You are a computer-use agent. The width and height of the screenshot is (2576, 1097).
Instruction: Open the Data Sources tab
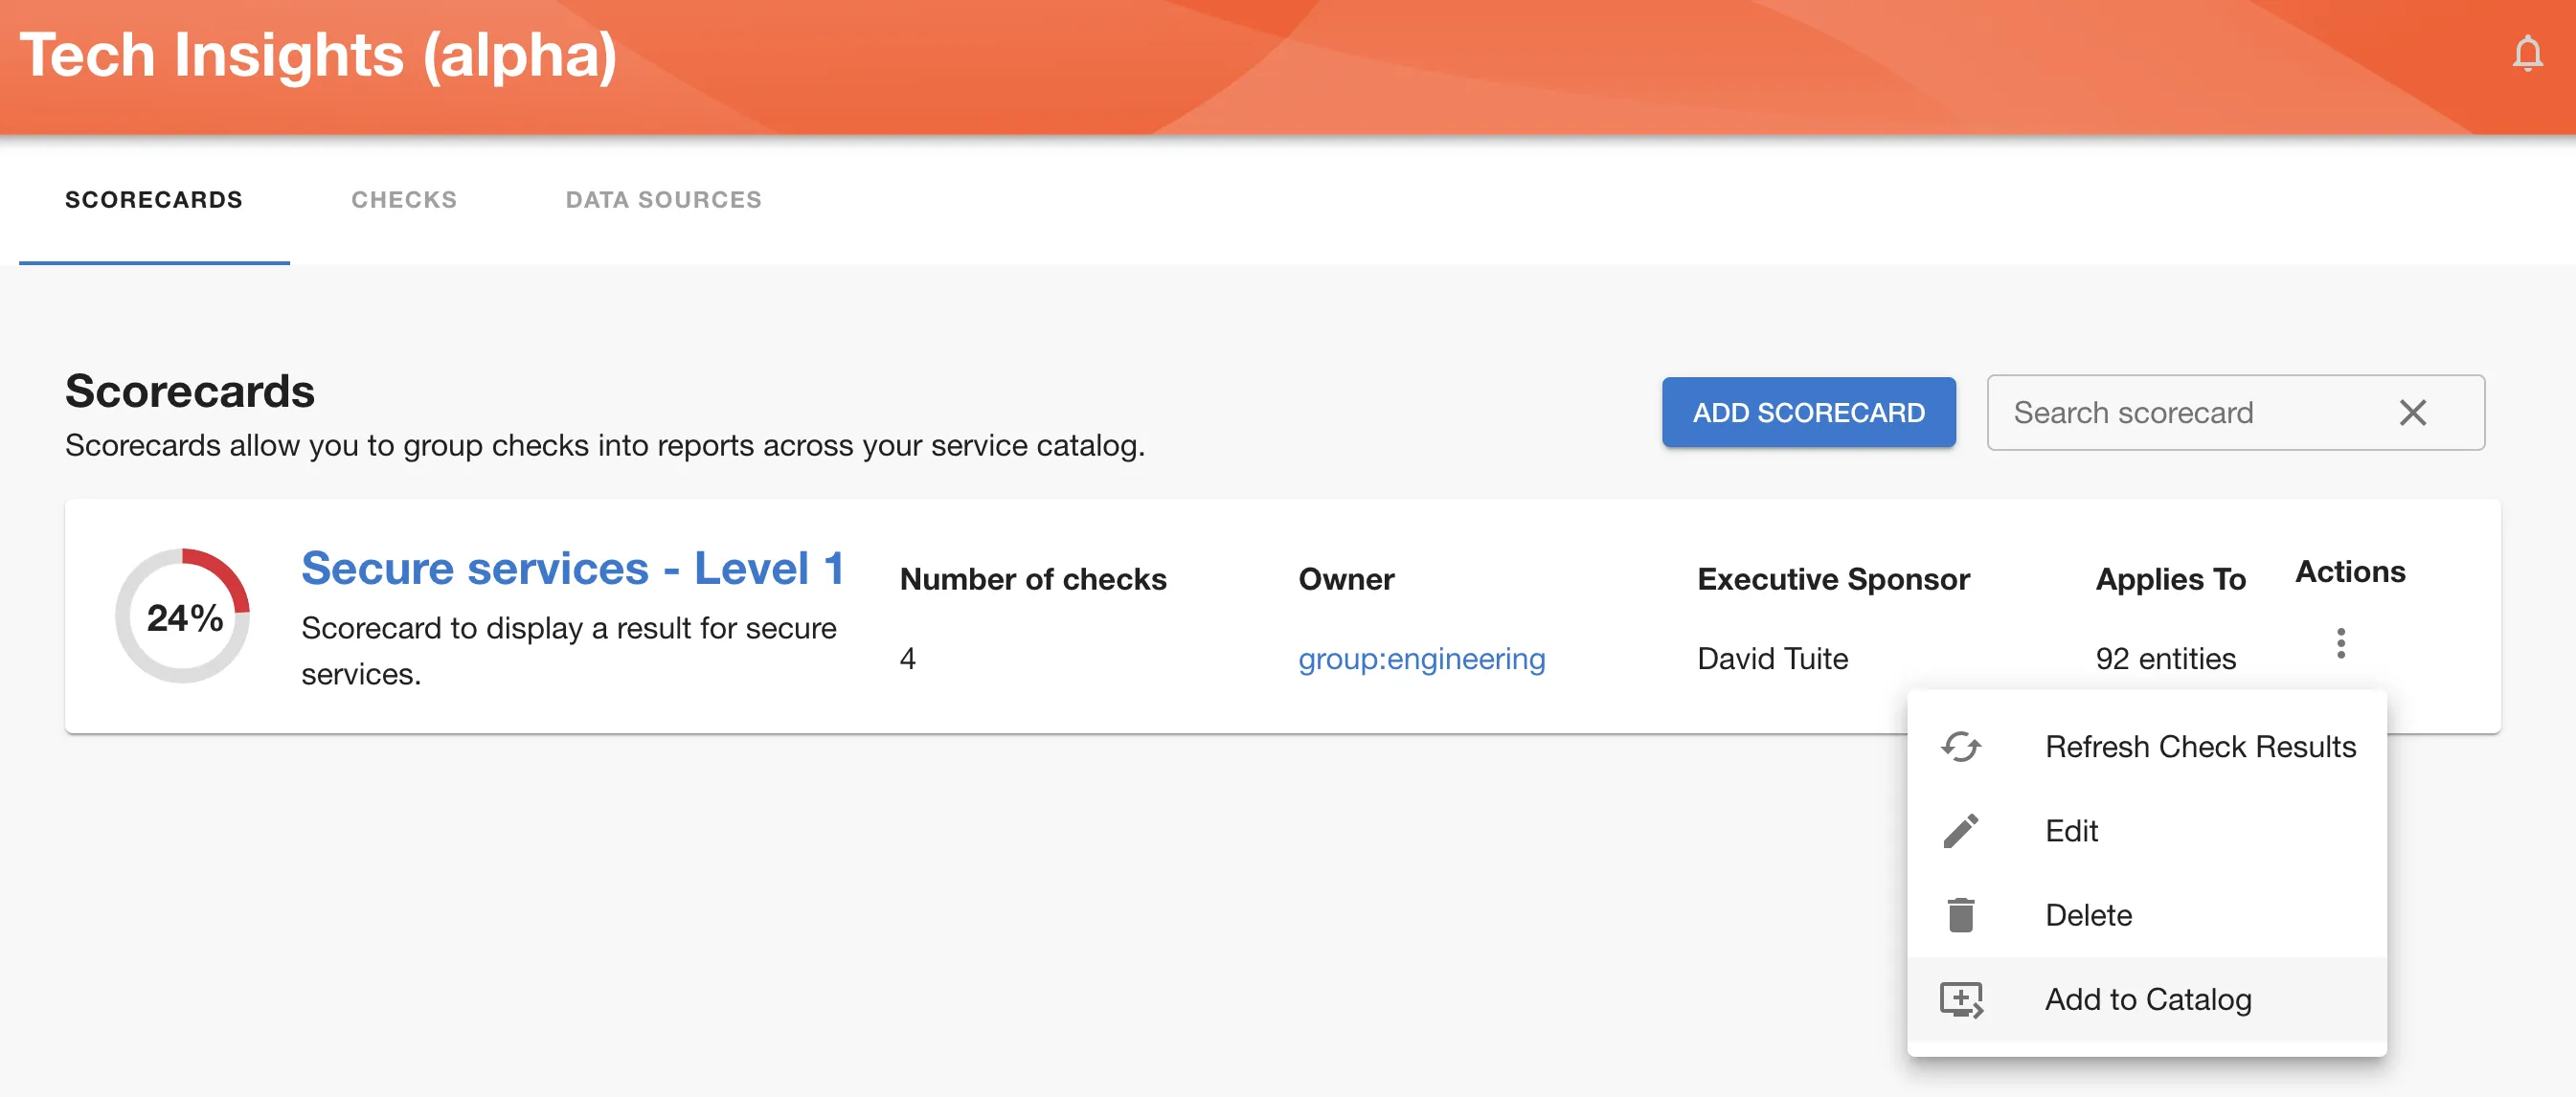(x=663, y=200)
